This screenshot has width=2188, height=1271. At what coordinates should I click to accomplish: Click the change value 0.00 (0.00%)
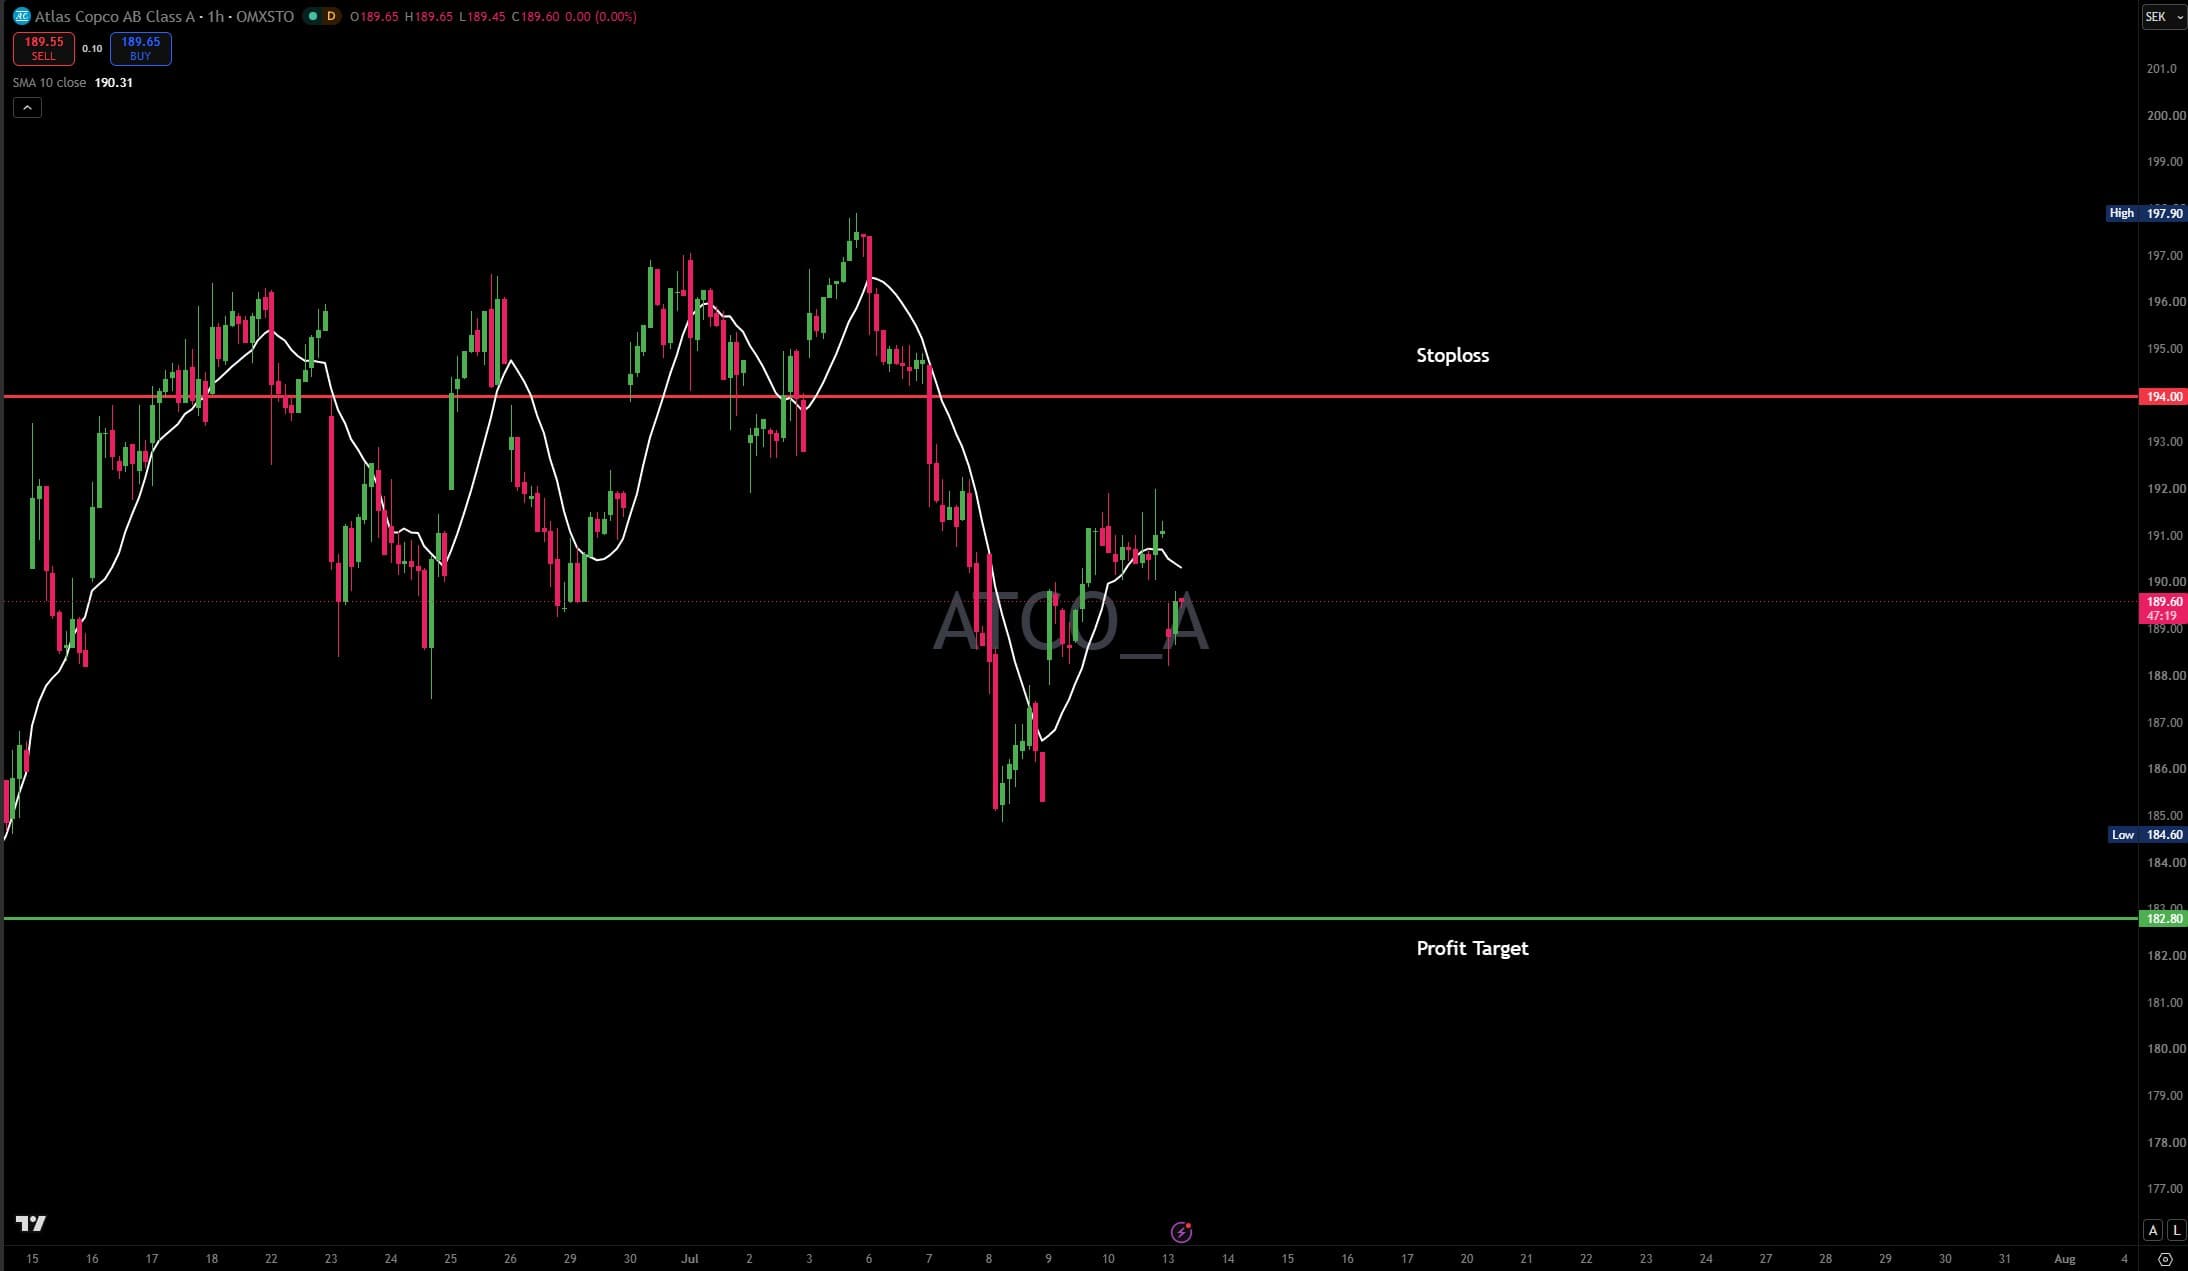(x=600, y=17)
